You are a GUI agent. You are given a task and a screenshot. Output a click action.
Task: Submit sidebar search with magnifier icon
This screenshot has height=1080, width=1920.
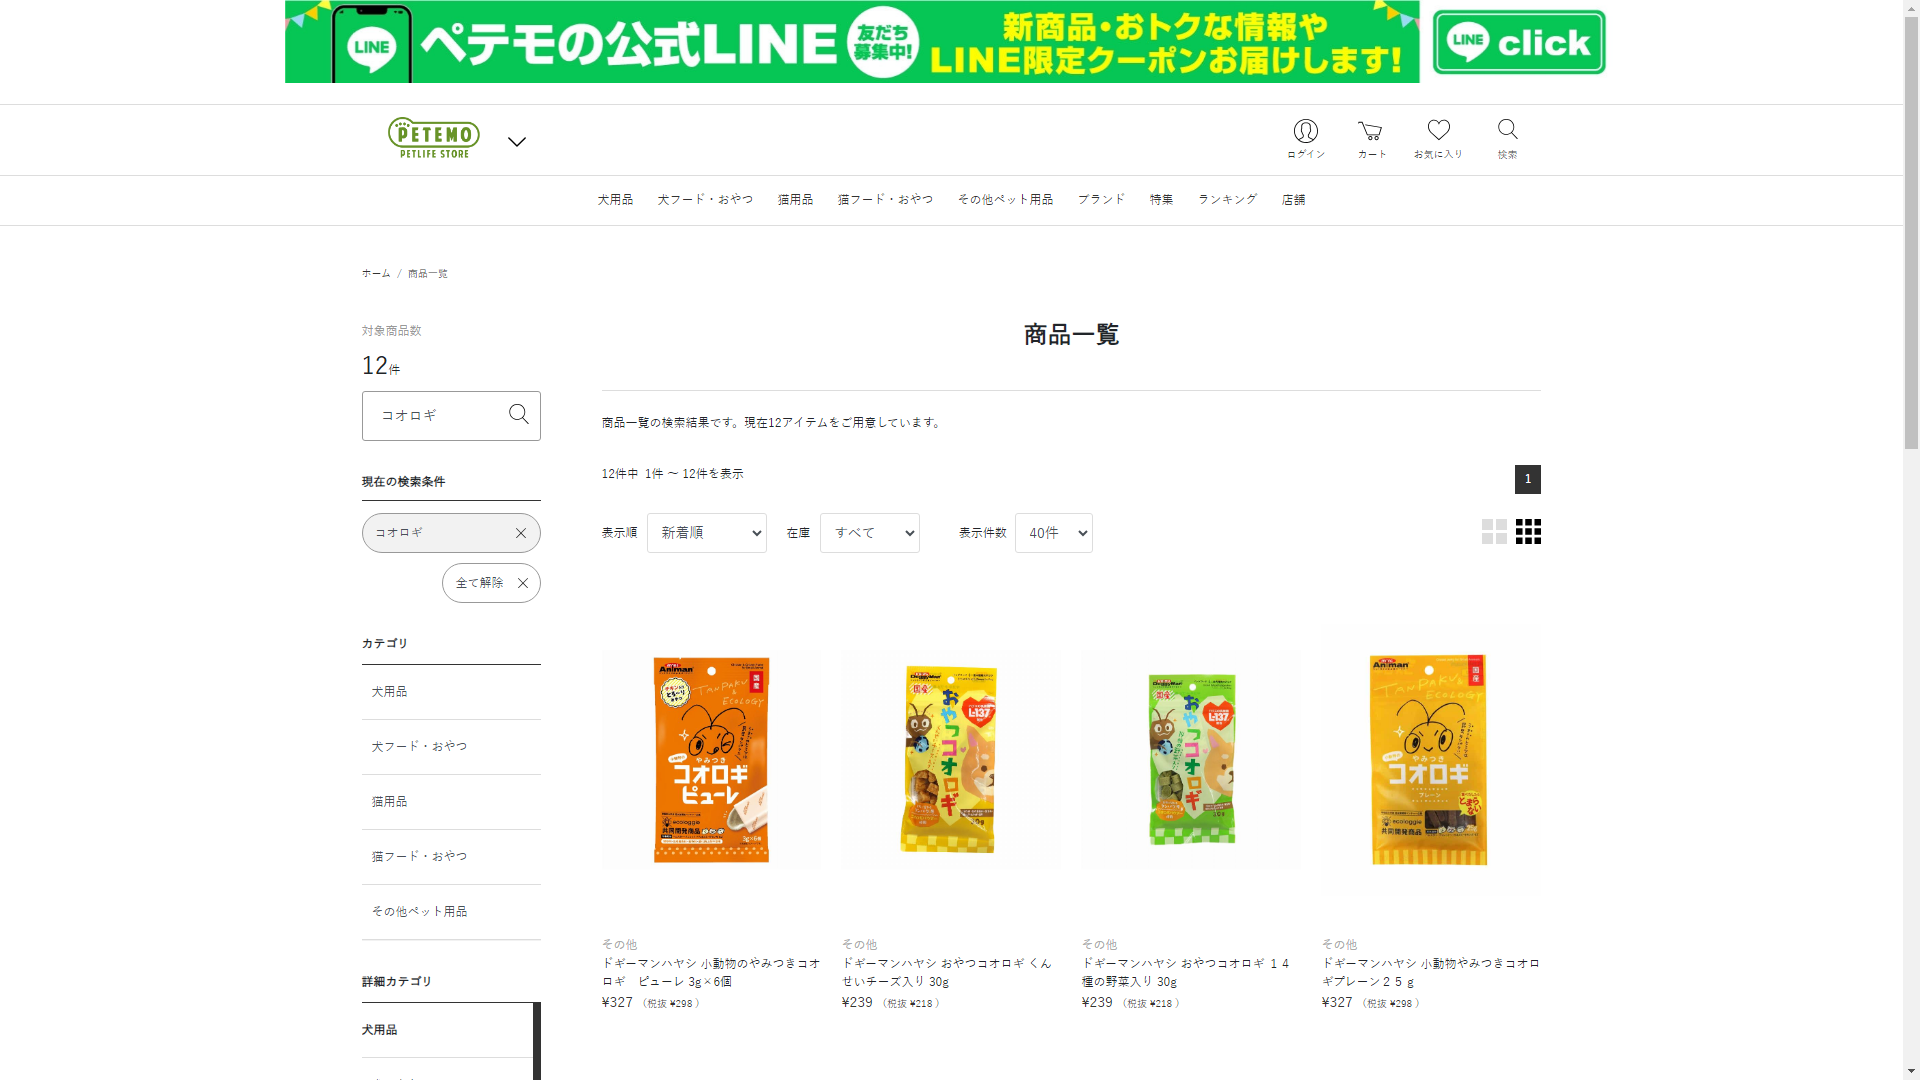pyautogui.click(x=518, y=415)
